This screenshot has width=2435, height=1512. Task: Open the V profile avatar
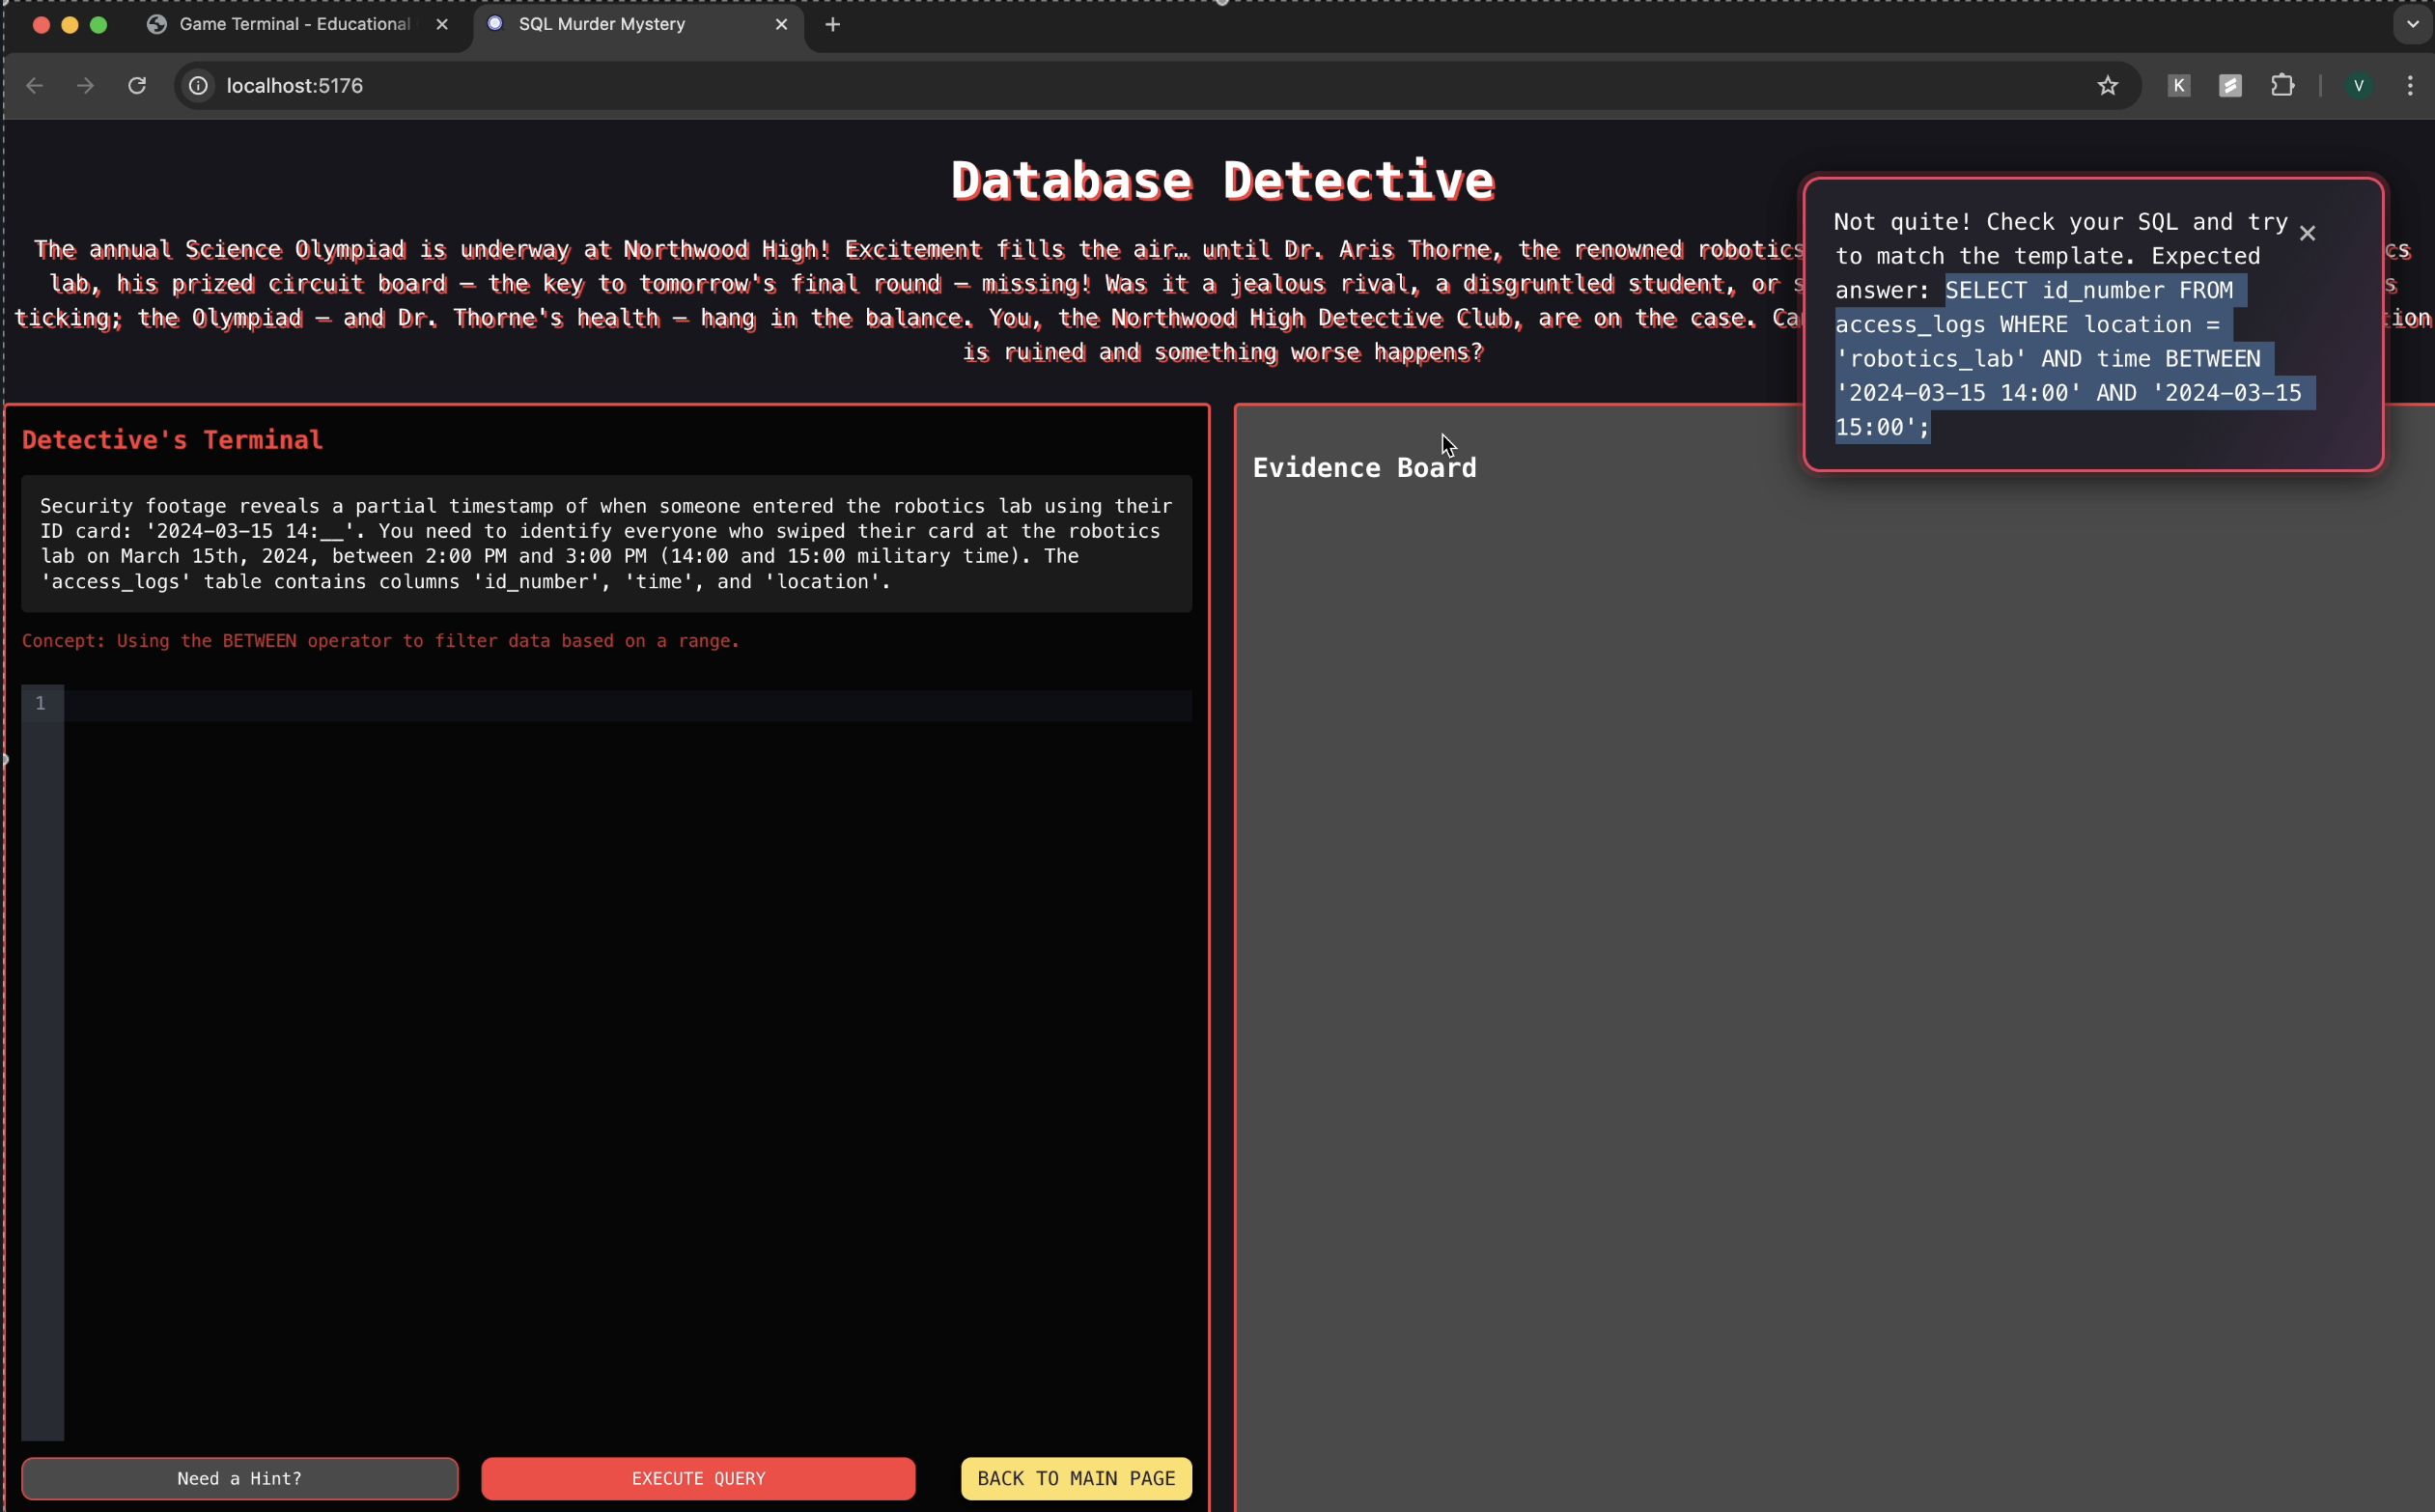(2358, 86)
